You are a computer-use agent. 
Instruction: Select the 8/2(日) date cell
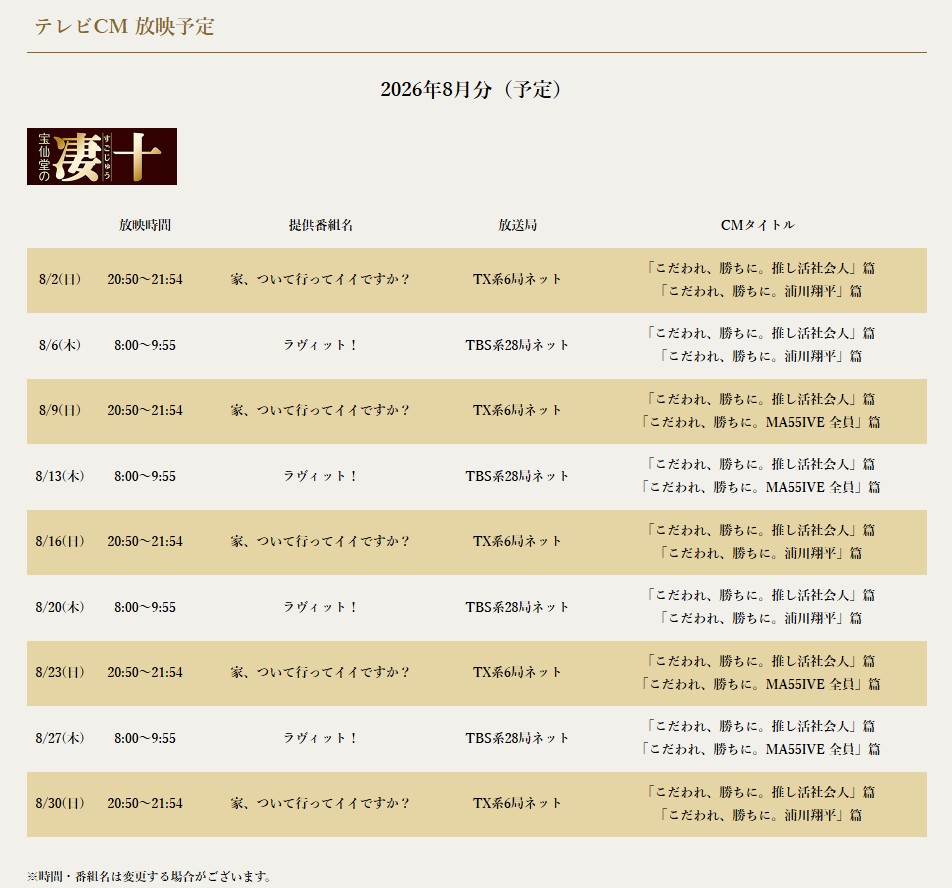(60, 279)
